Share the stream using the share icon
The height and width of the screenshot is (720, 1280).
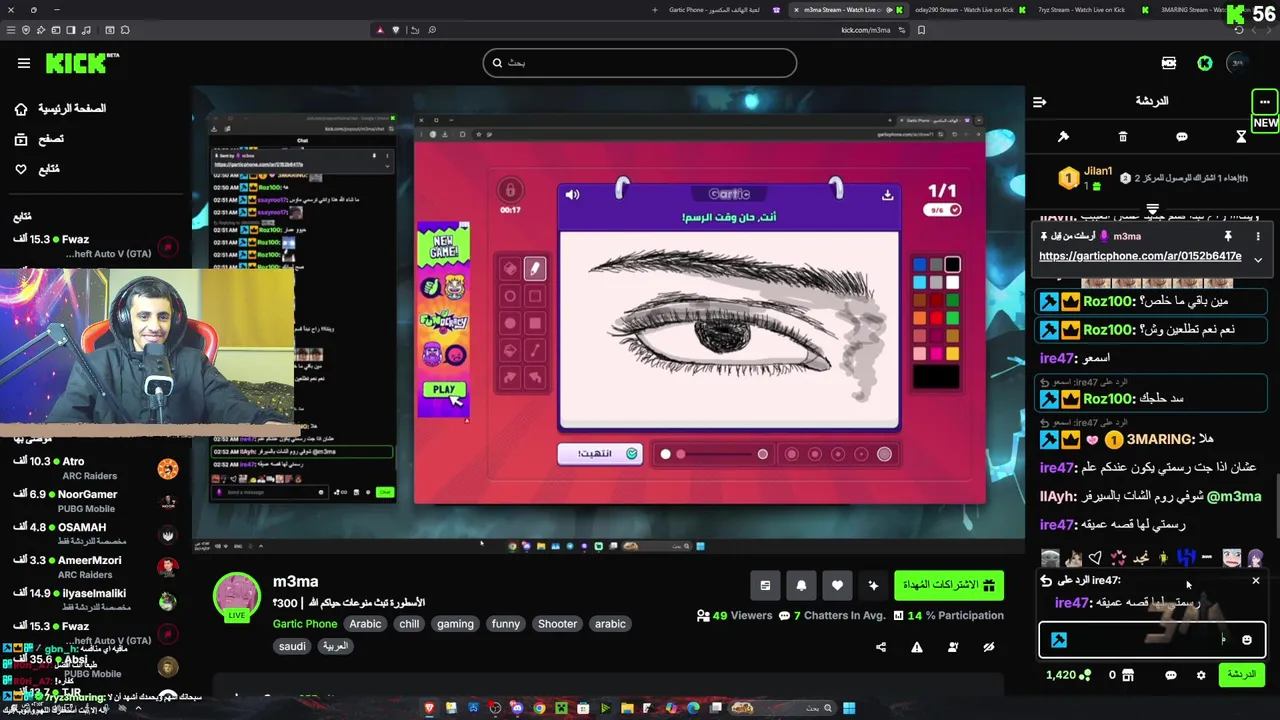coord(881,647)
